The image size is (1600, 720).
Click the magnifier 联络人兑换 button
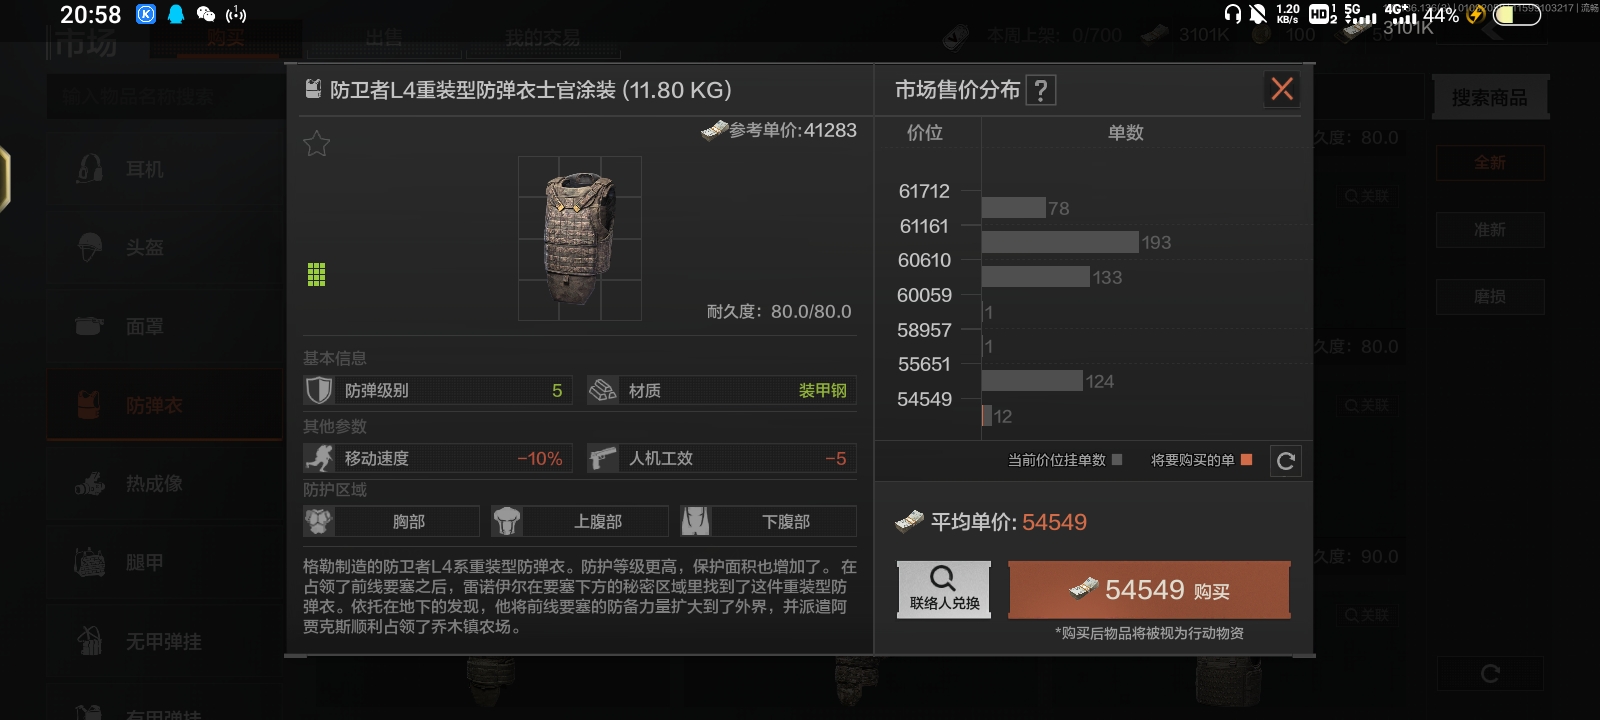944,589
